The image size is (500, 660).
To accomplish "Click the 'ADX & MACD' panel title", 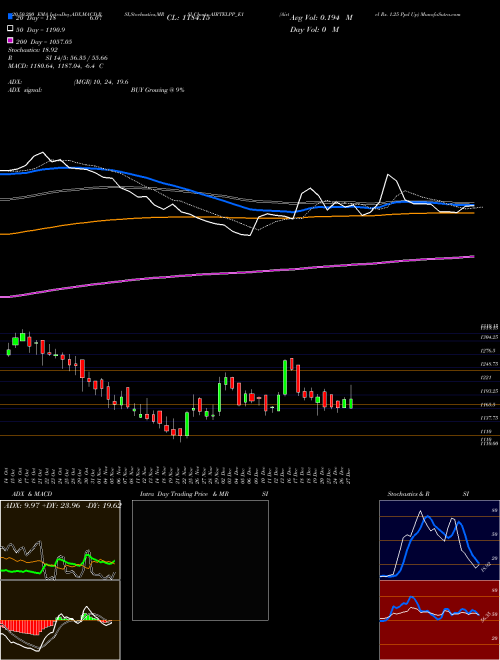I will [32, 494].
